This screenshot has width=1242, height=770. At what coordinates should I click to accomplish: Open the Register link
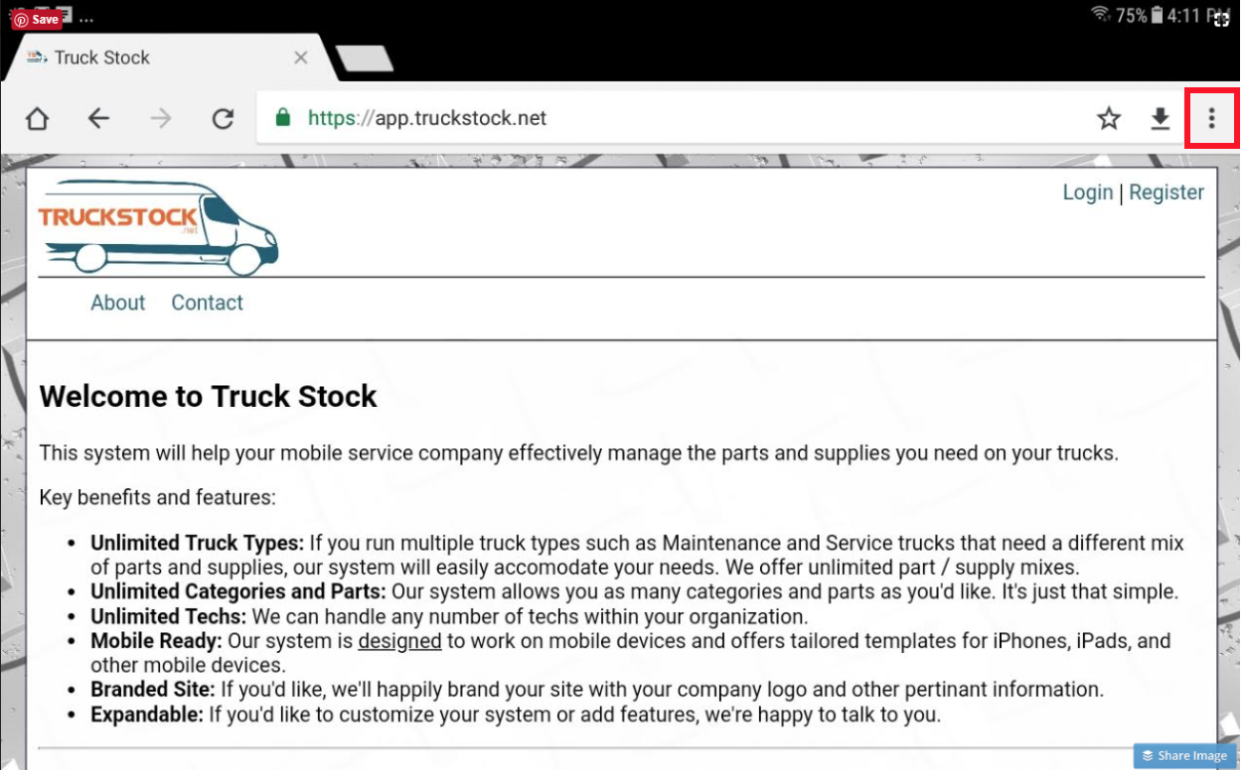click(x=1166, y=192)
